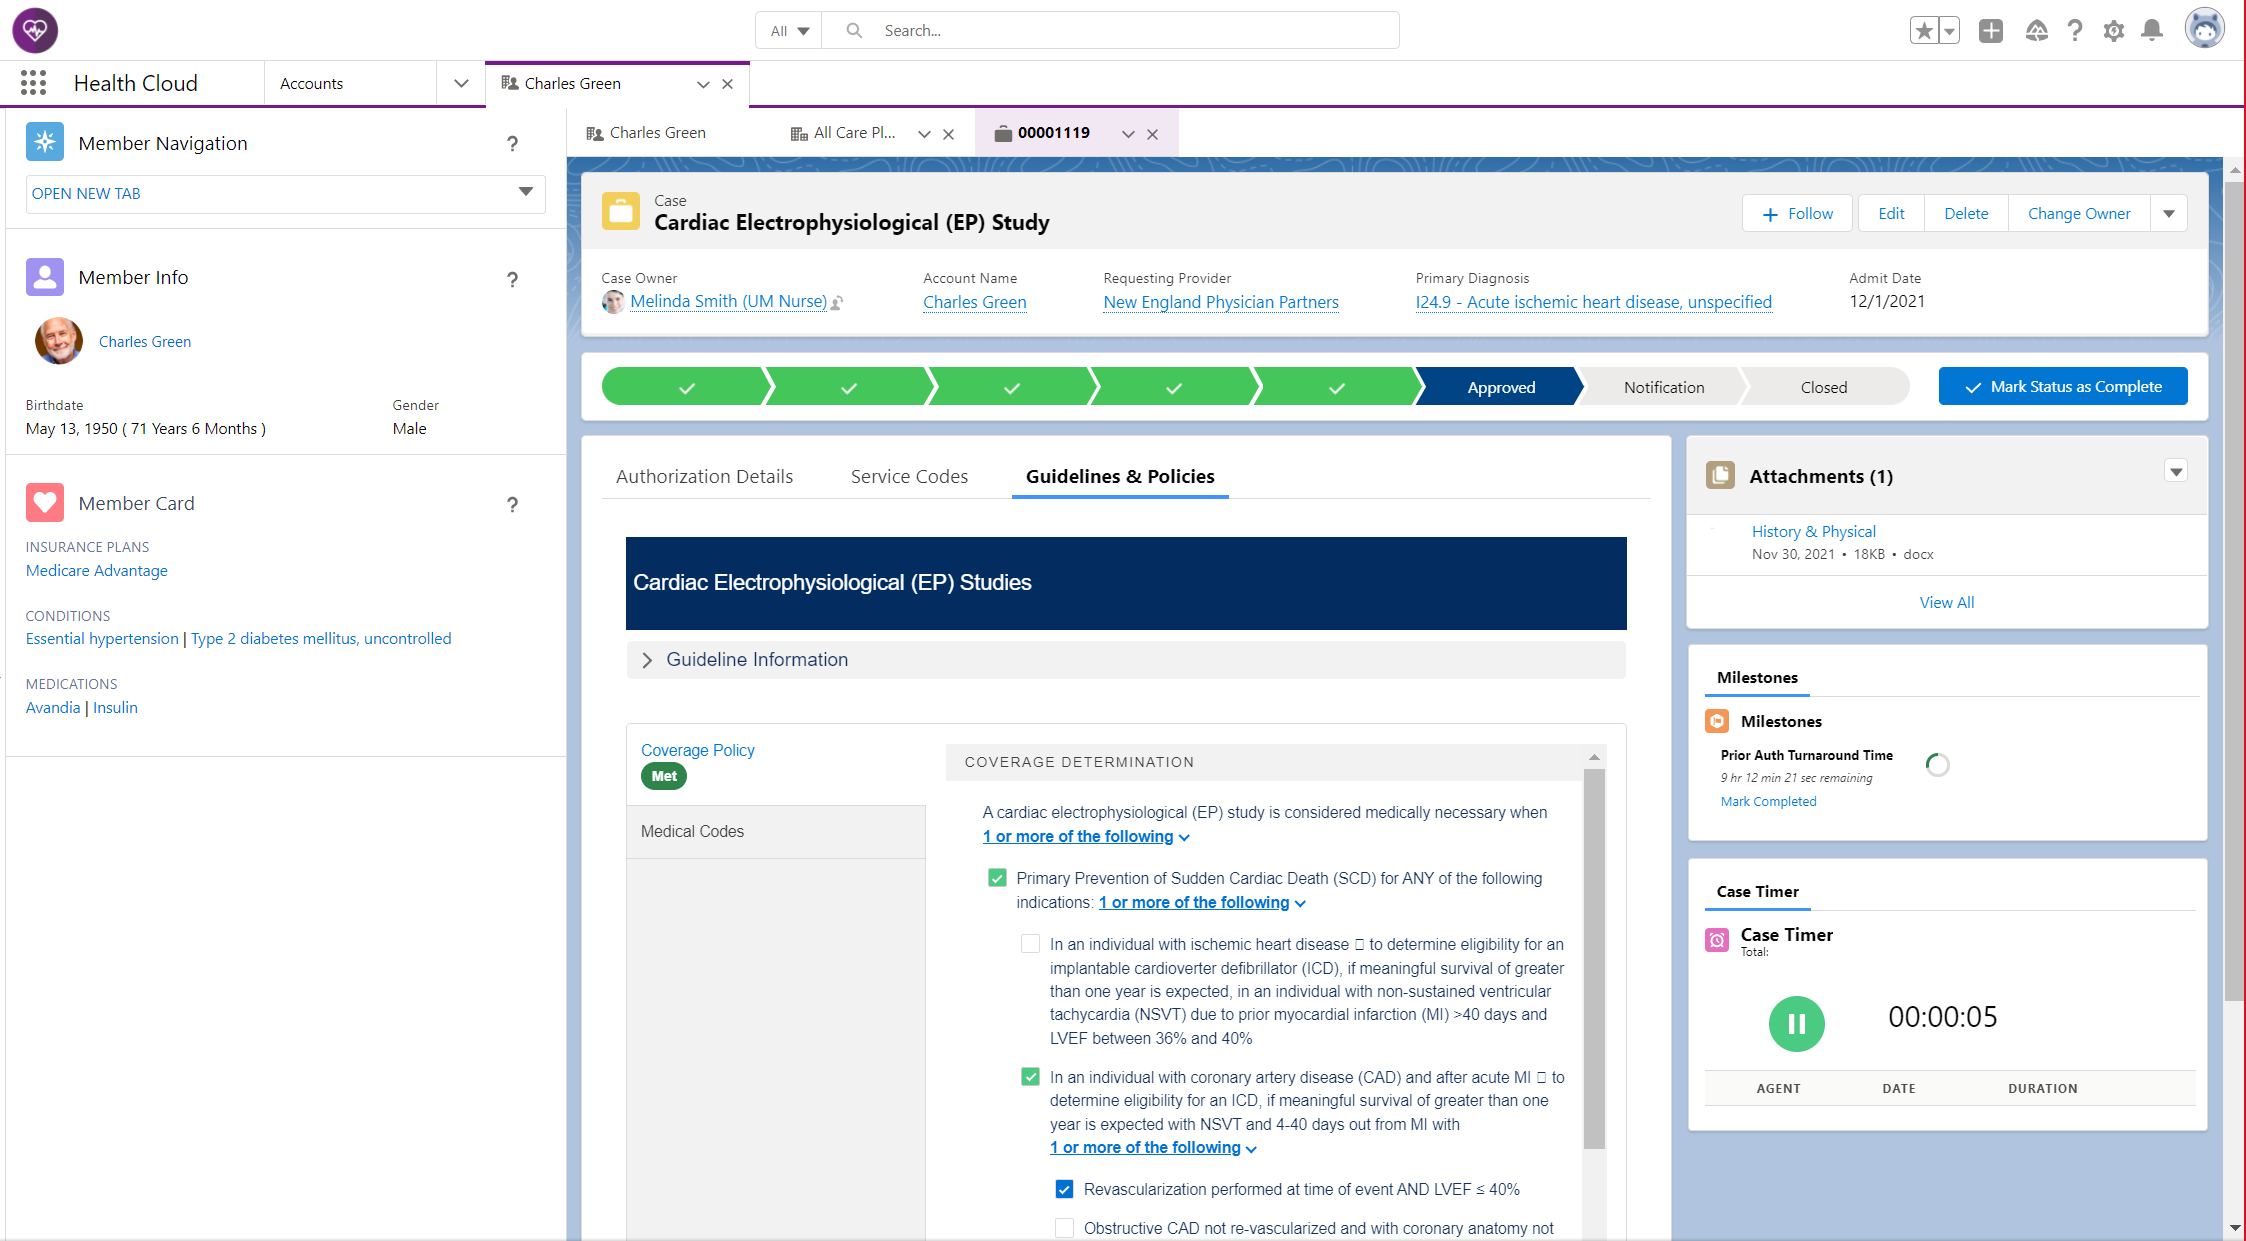This screenshot has width=2246, height=1241.
Task: Click the Member Navigation help icon
Action: (x=512, y=144)
